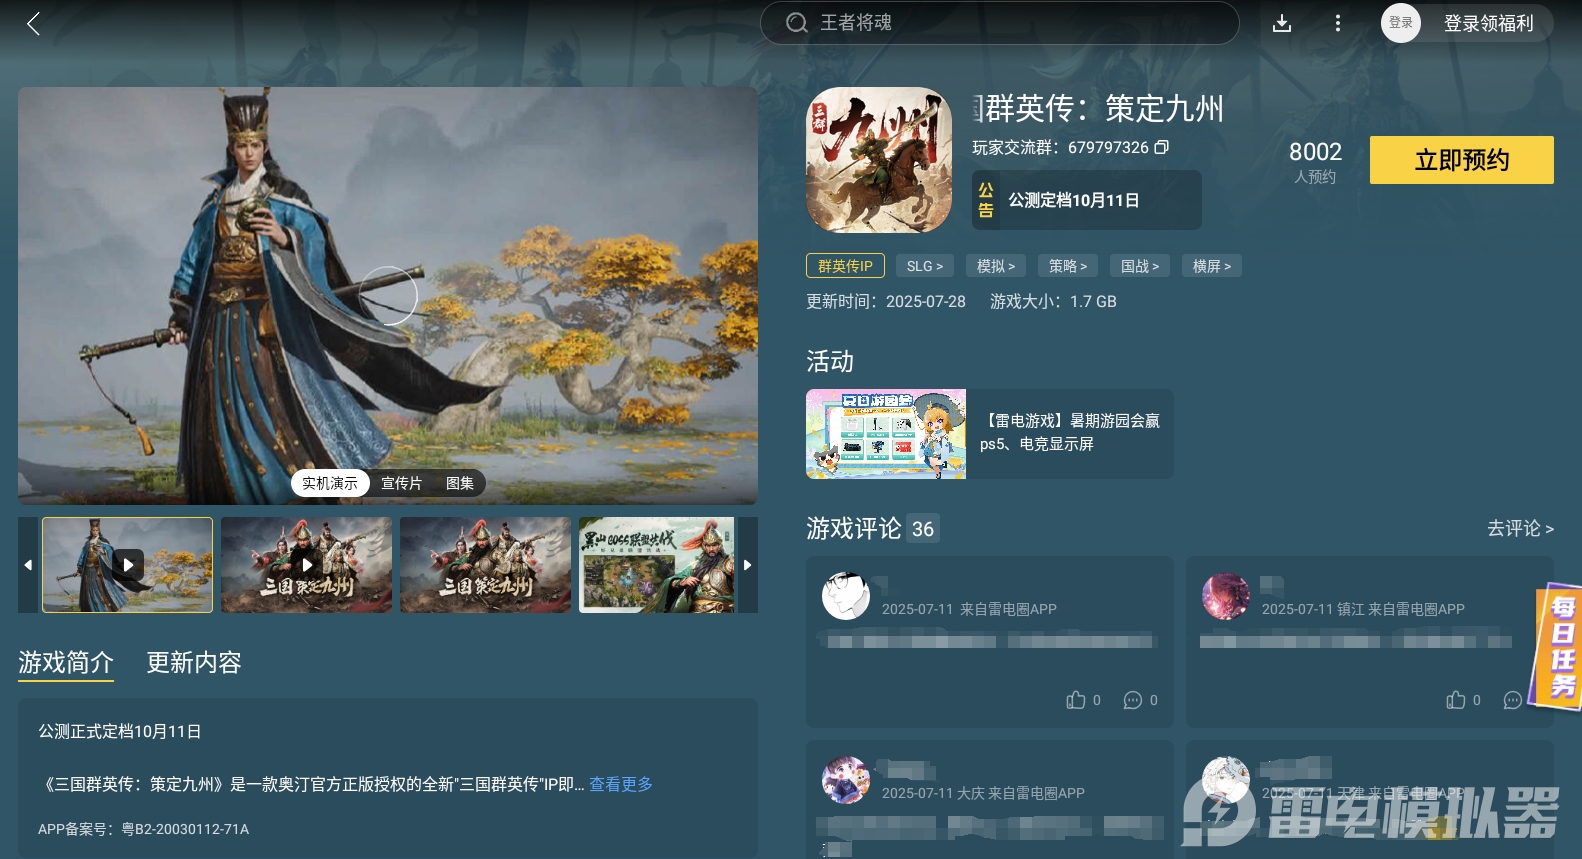Click the 游戏评论 heading
1582x859 pixels.
[x=854, y=528]
